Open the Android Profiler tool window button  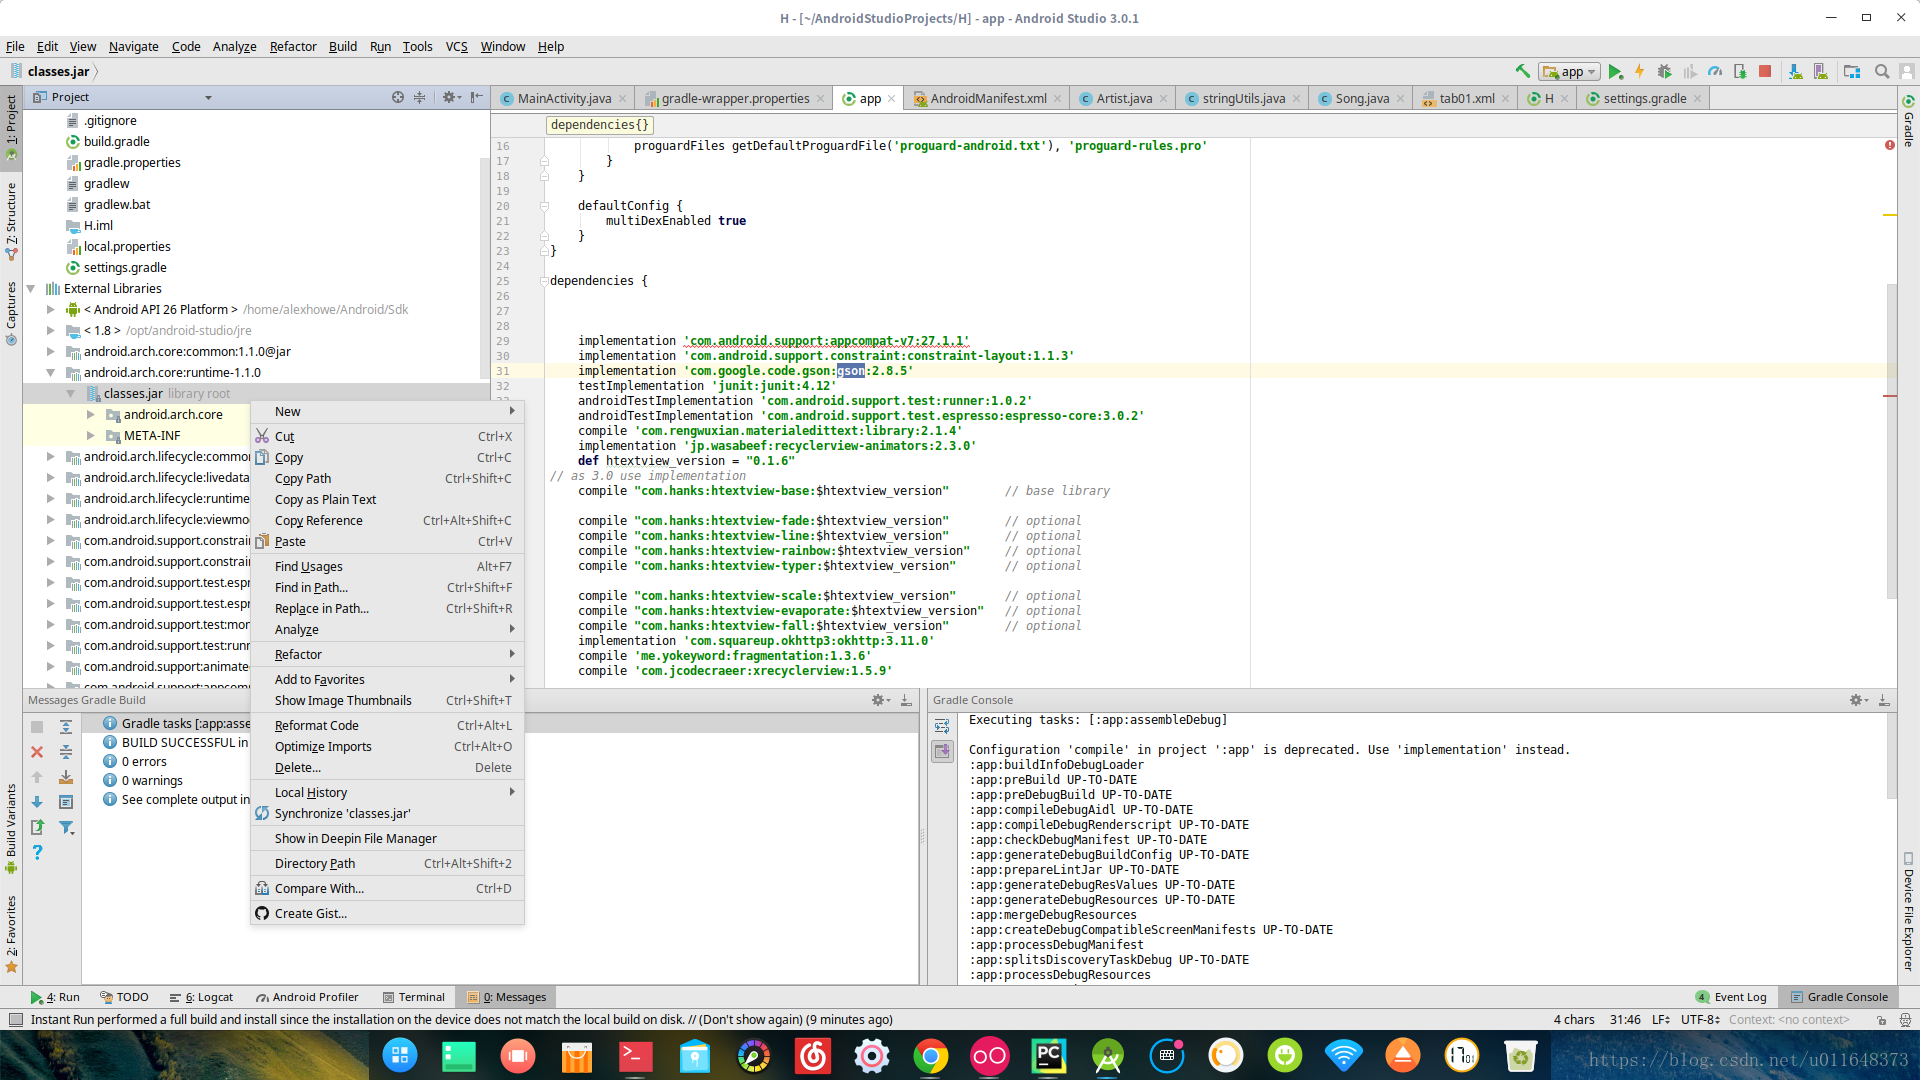(x=307, y=997)
